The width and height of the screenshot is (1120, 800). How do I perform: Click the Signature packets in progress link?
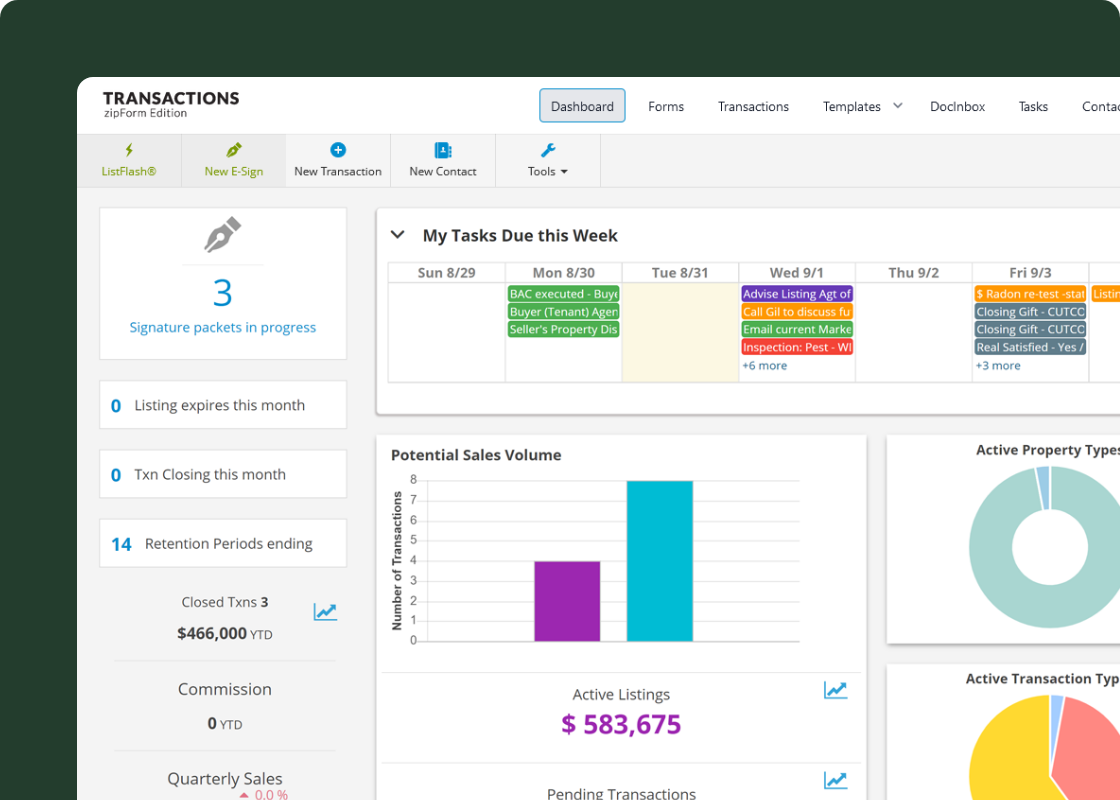[223, 327]
